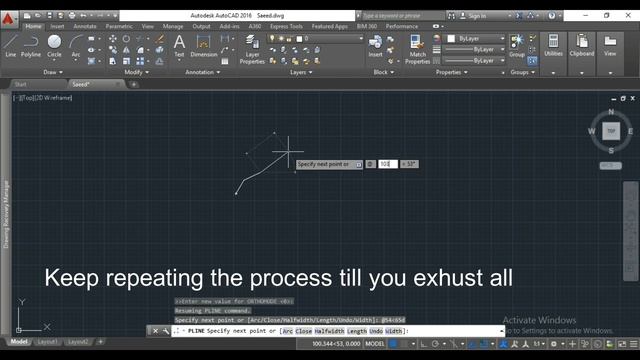This screenshot has width=640, height=360.
Task: Toggle MODEL space button in status bar
Action: pos(375,344)
